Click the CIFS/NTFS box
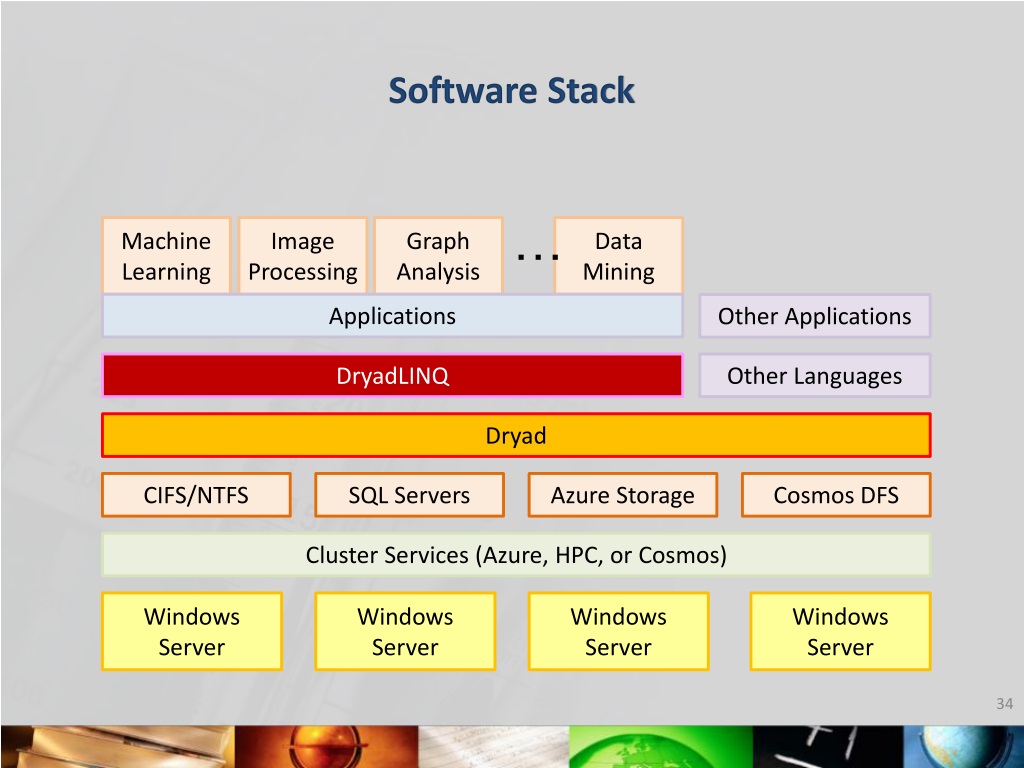 tap(196, 495)
